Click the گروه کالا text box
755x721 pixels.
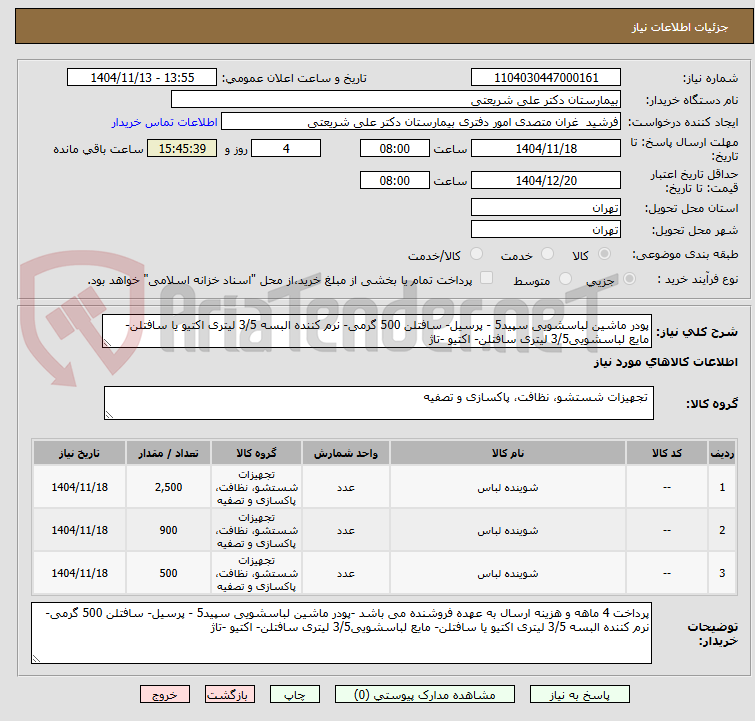[x=378, y=403]
